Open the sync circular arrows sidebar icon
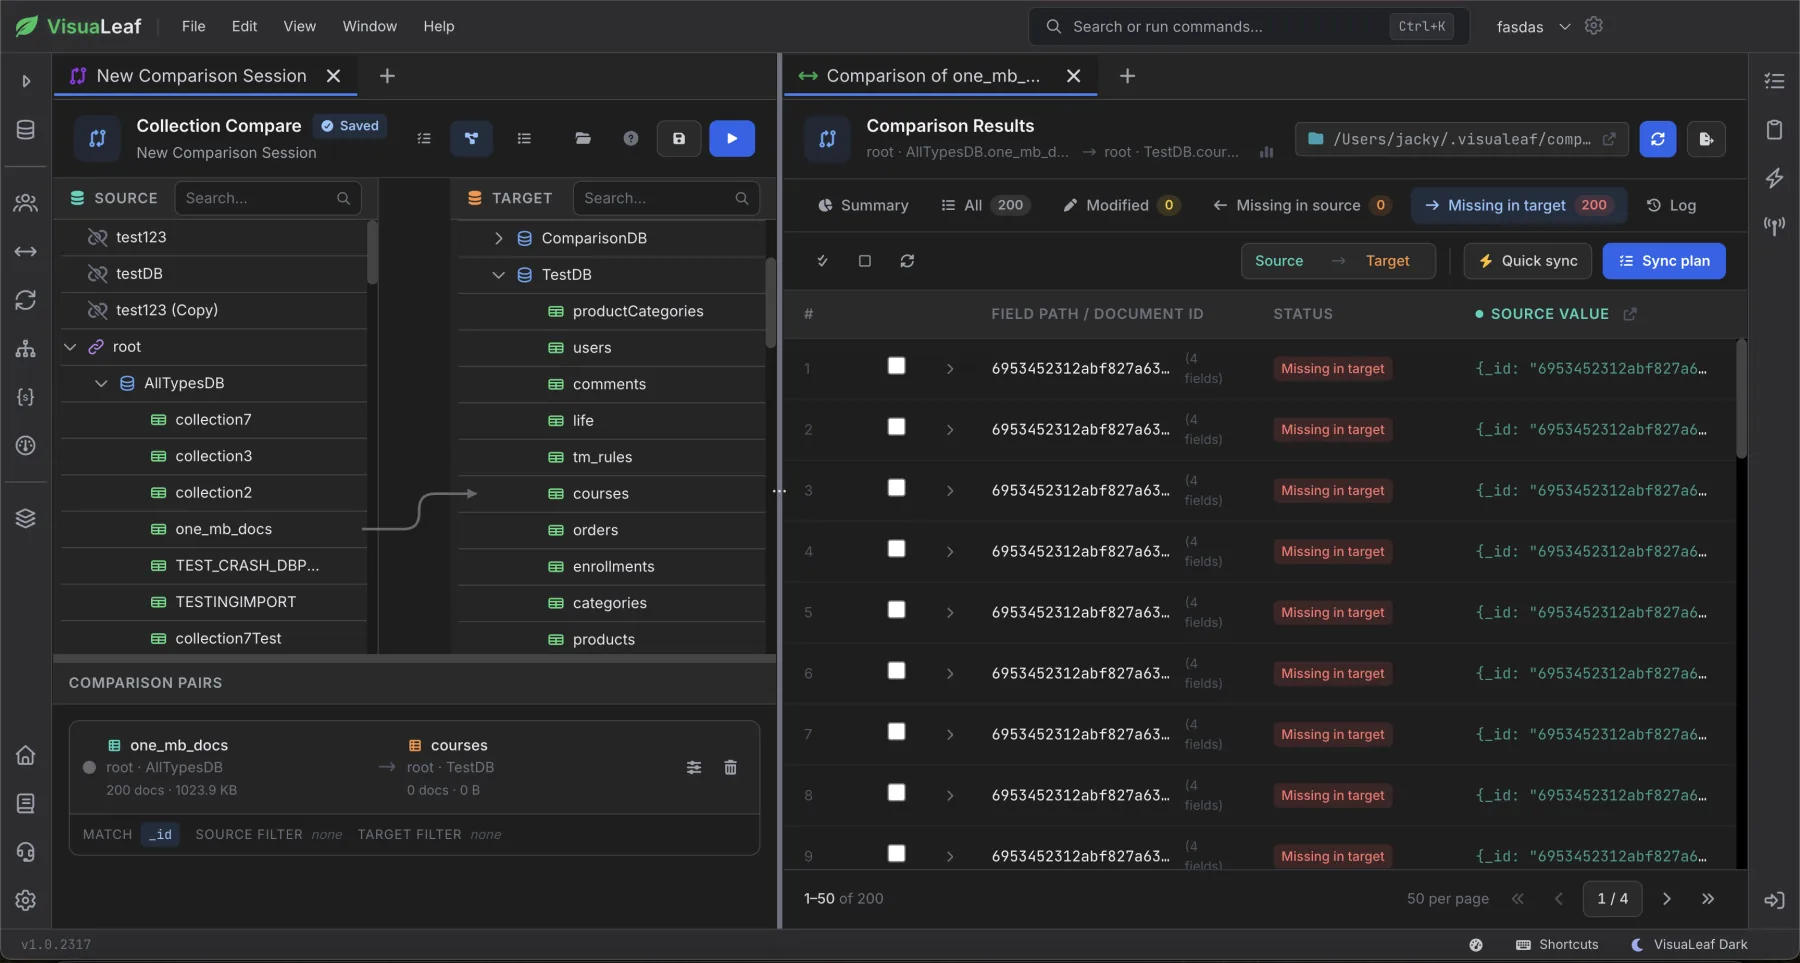The width and height of the screenshot is (1800, 963). 26,300
